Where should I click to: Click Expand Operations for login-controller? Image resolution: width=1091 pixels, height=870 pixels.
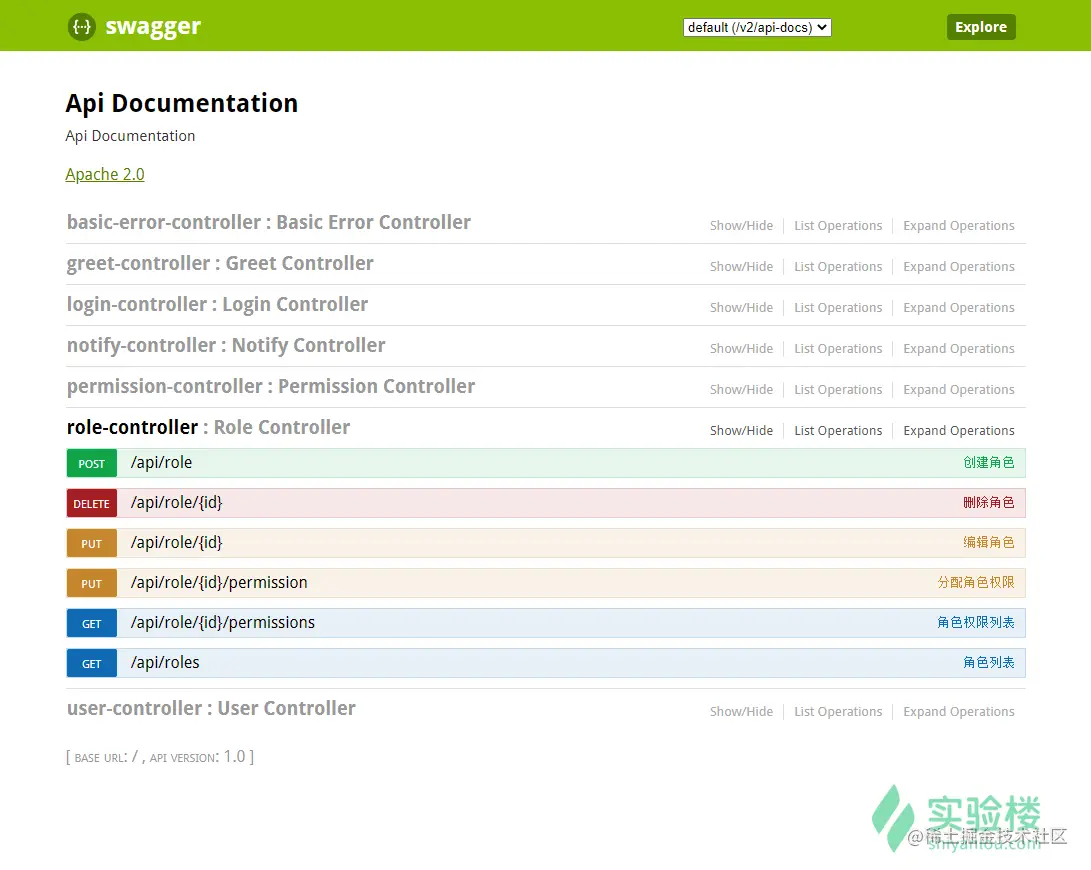(959, 308)
